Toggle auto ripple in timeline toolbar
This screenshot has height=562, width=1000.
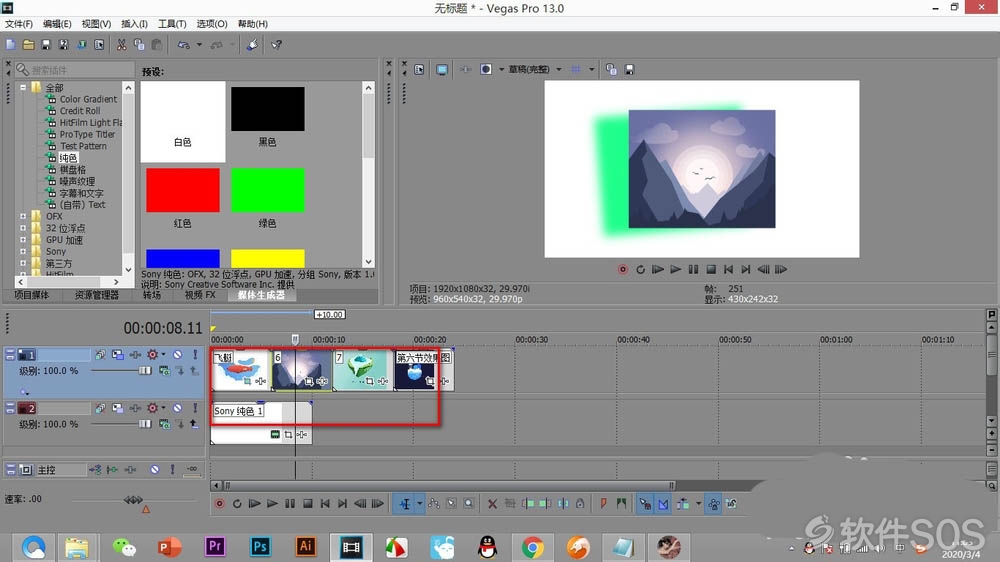pos(682,503)
